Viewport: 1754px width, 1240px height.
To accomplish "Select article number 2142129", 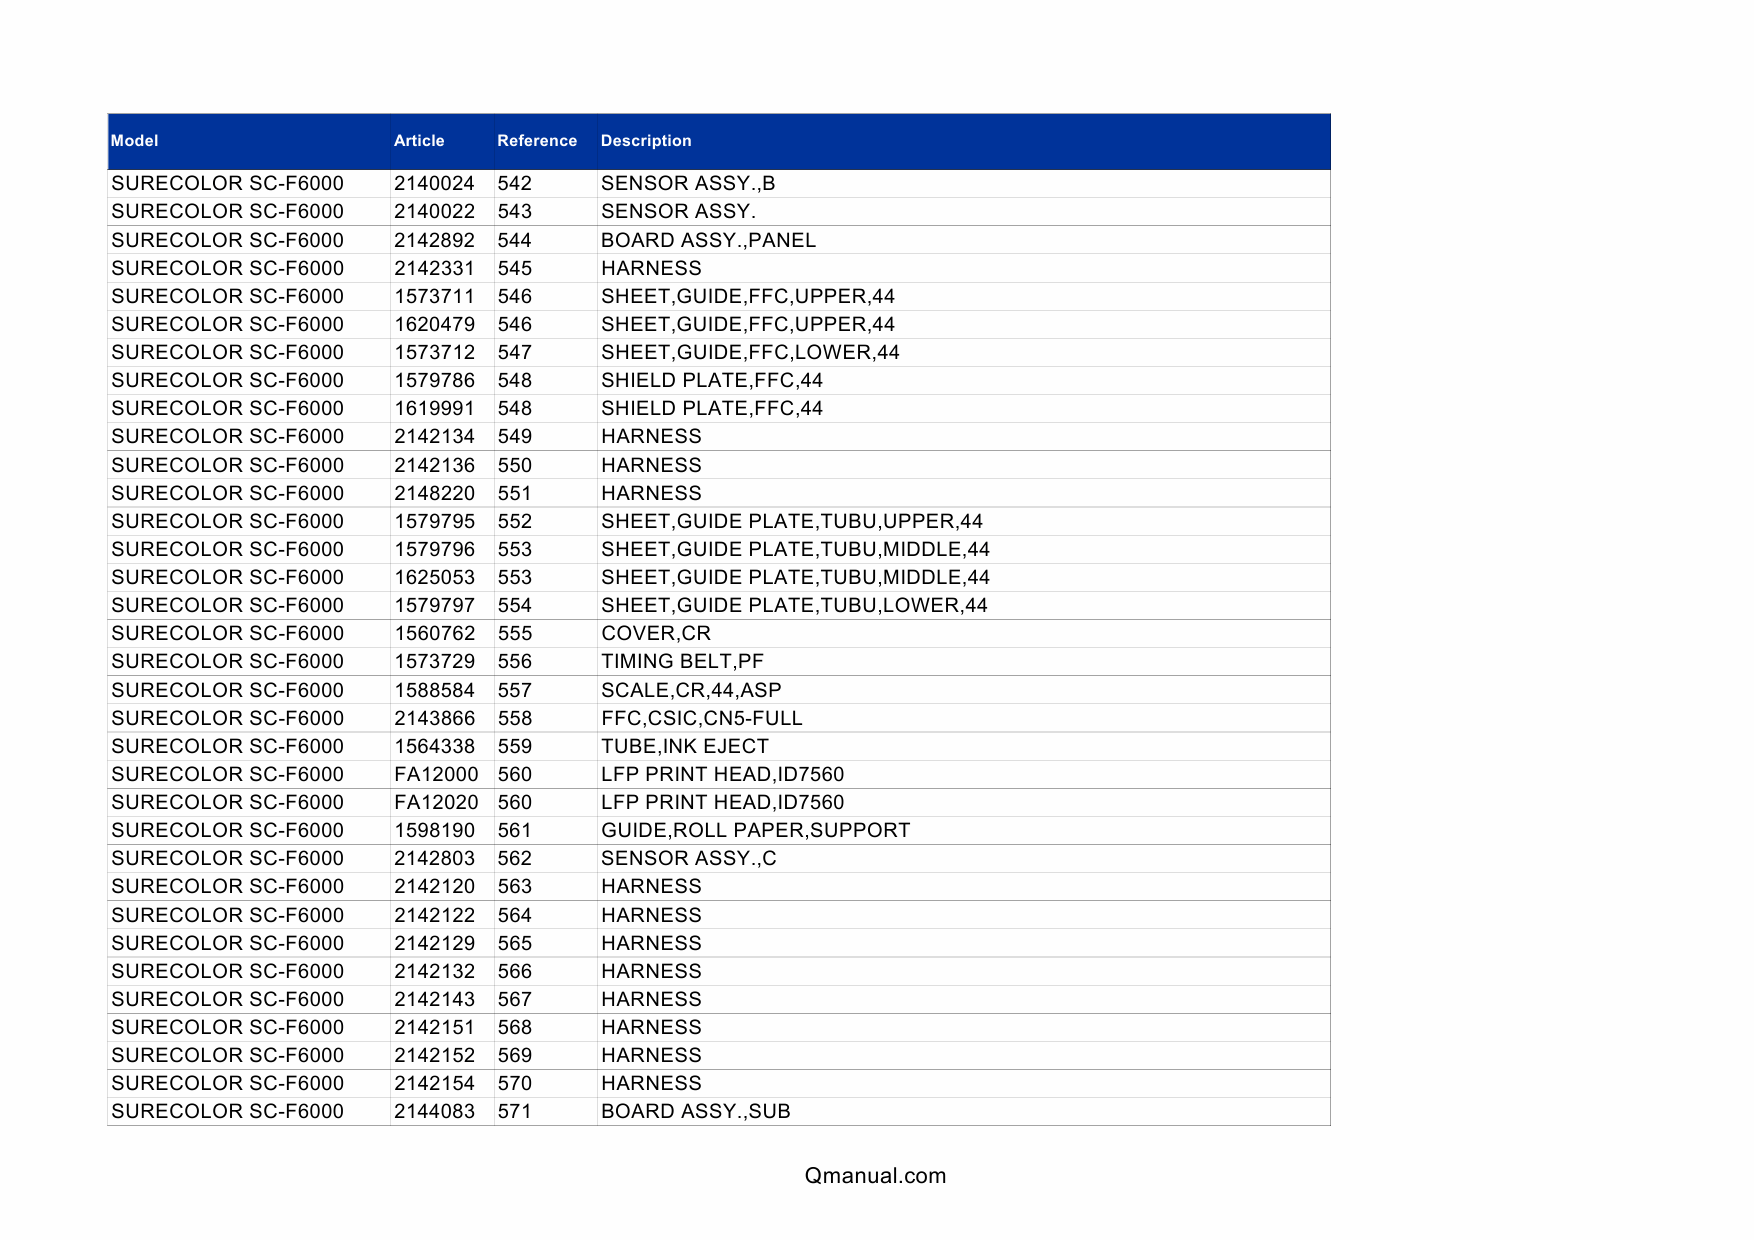I will point(434,943).
